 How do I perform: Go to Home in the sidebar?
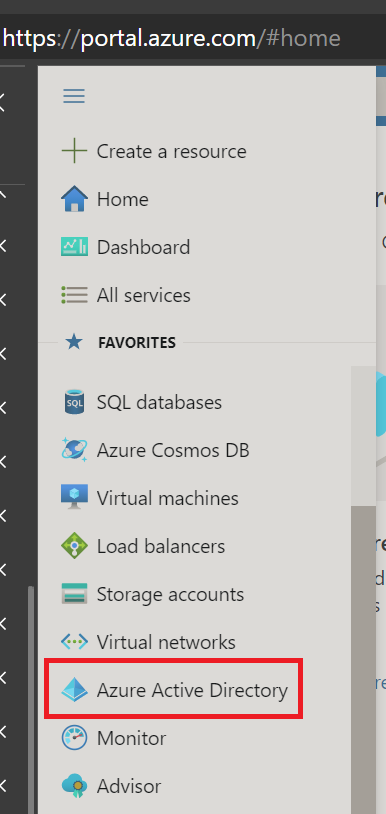click(122, 199)
